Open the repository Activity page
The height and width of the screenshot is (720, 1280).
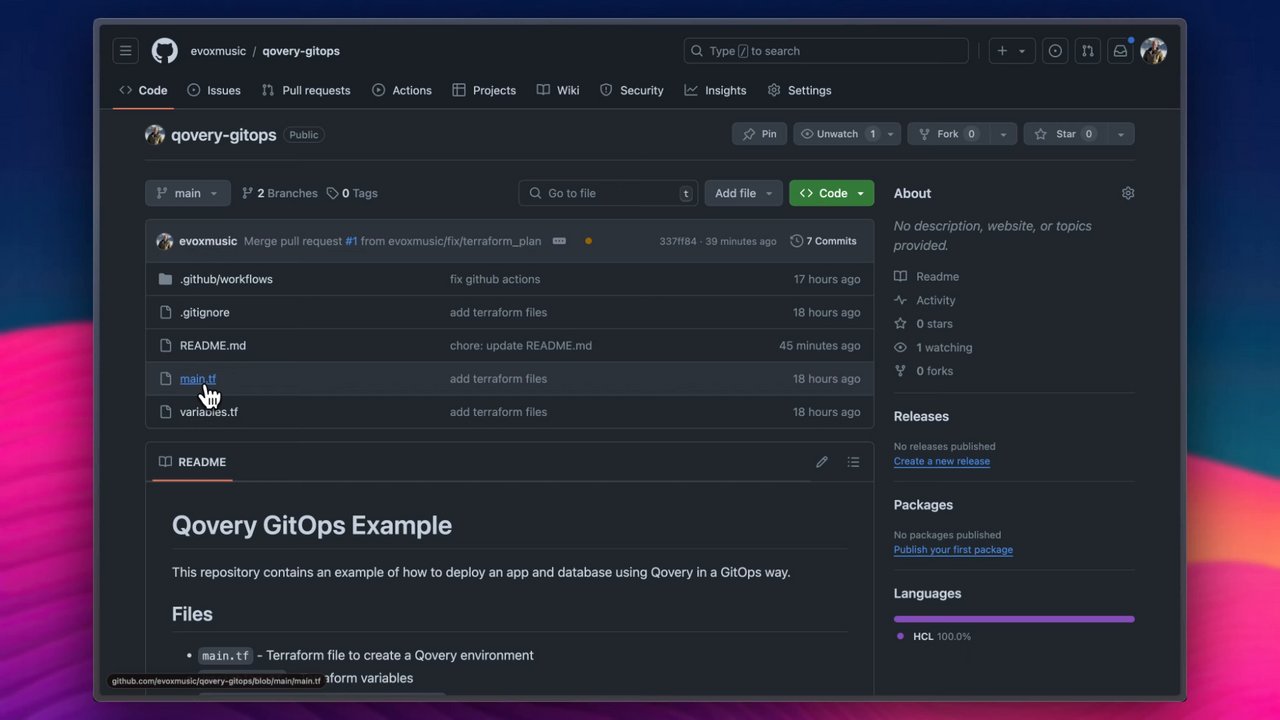pyautogui.click(x=925, y=300)
